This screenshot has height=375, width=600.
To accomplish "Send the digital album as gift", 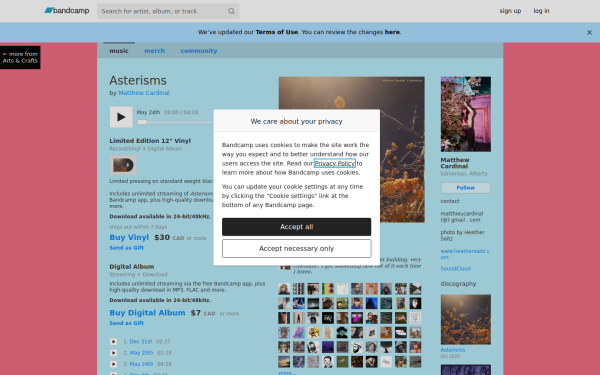I will tap(126, 323).
